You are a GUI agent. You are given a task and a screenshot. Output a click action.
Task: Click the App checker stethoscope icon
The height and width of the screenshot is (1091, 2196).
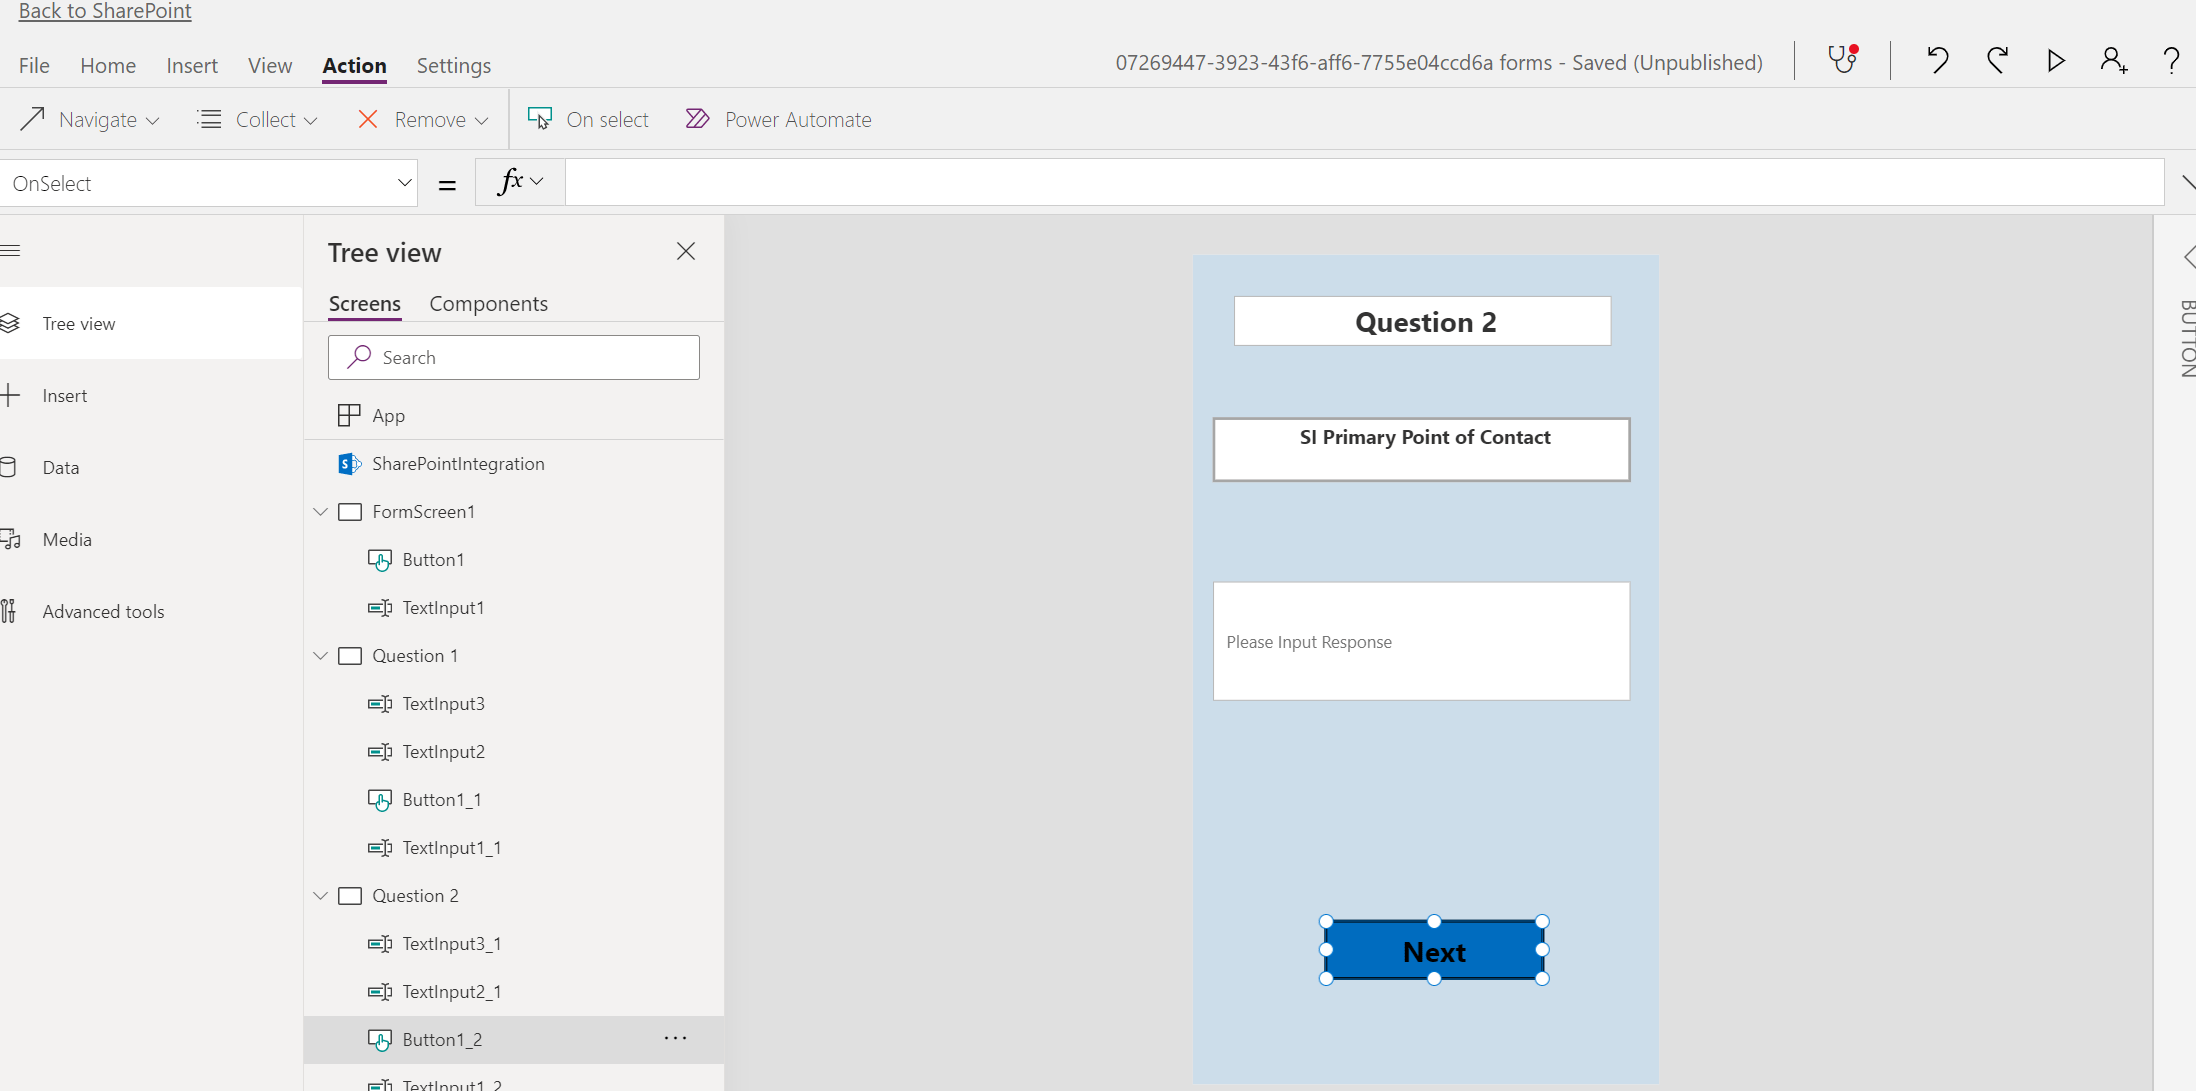pos(1842,61)
